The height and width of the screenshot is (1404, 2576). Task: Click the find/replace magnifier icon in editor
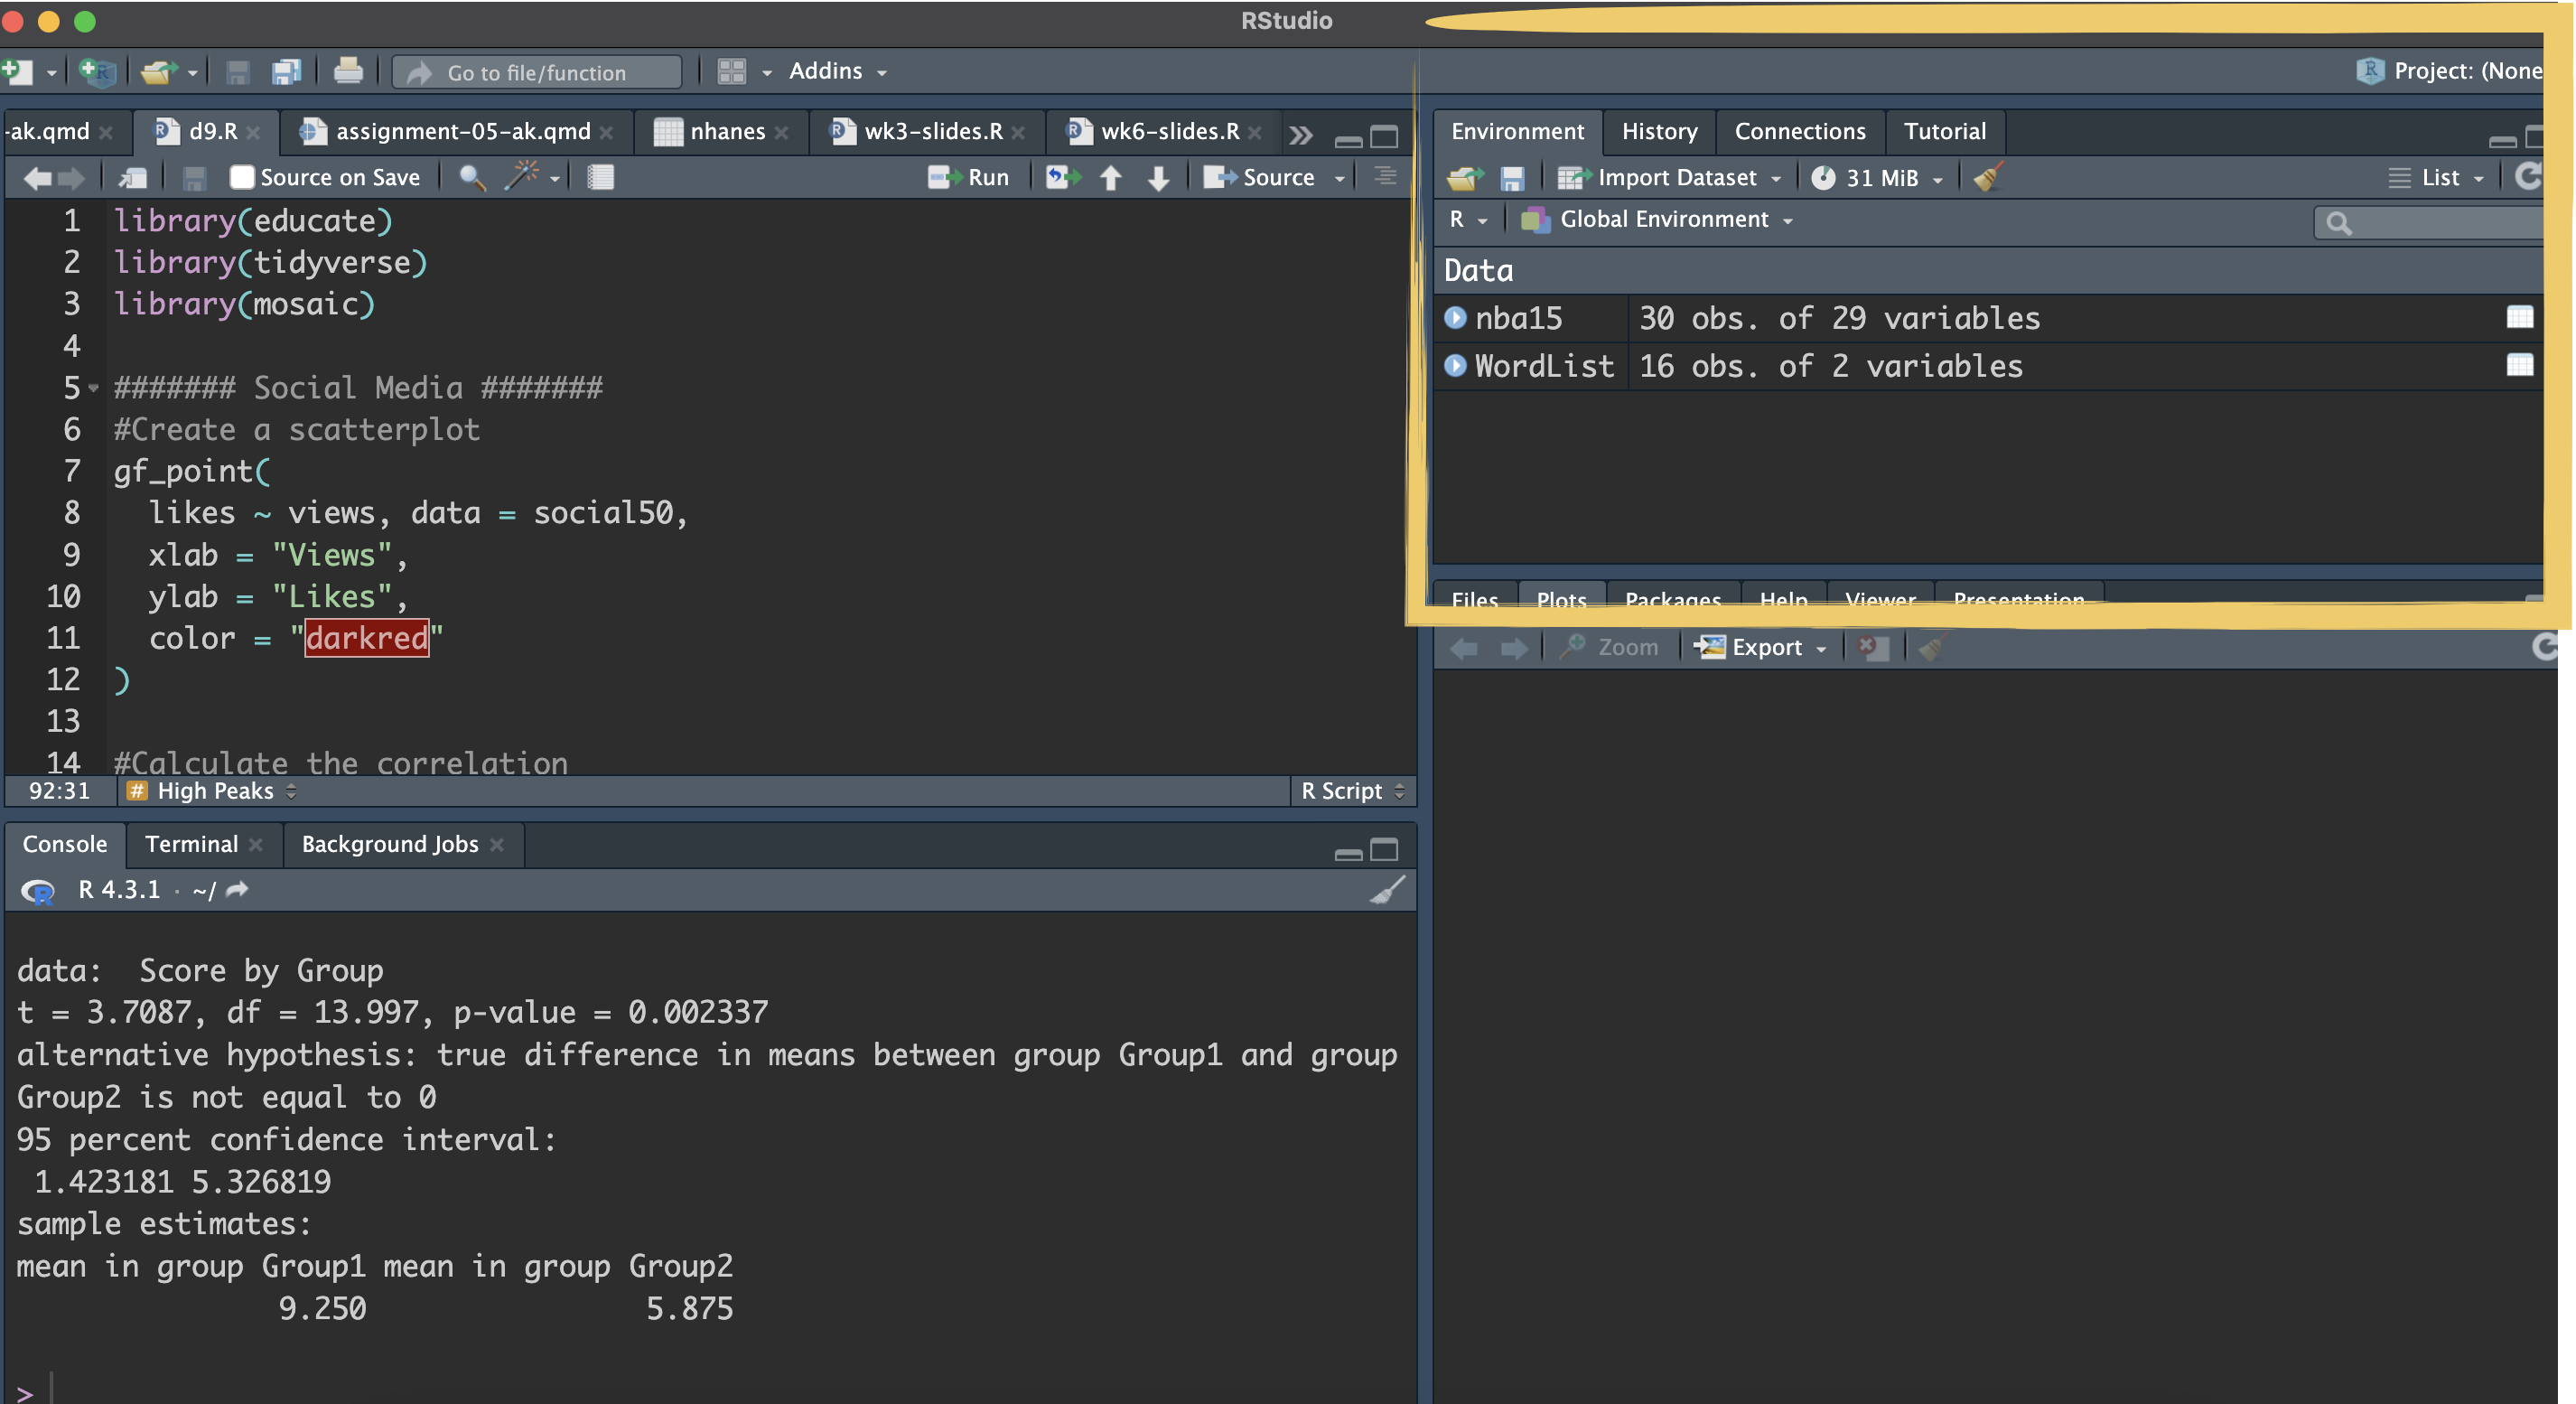(471, 178)
